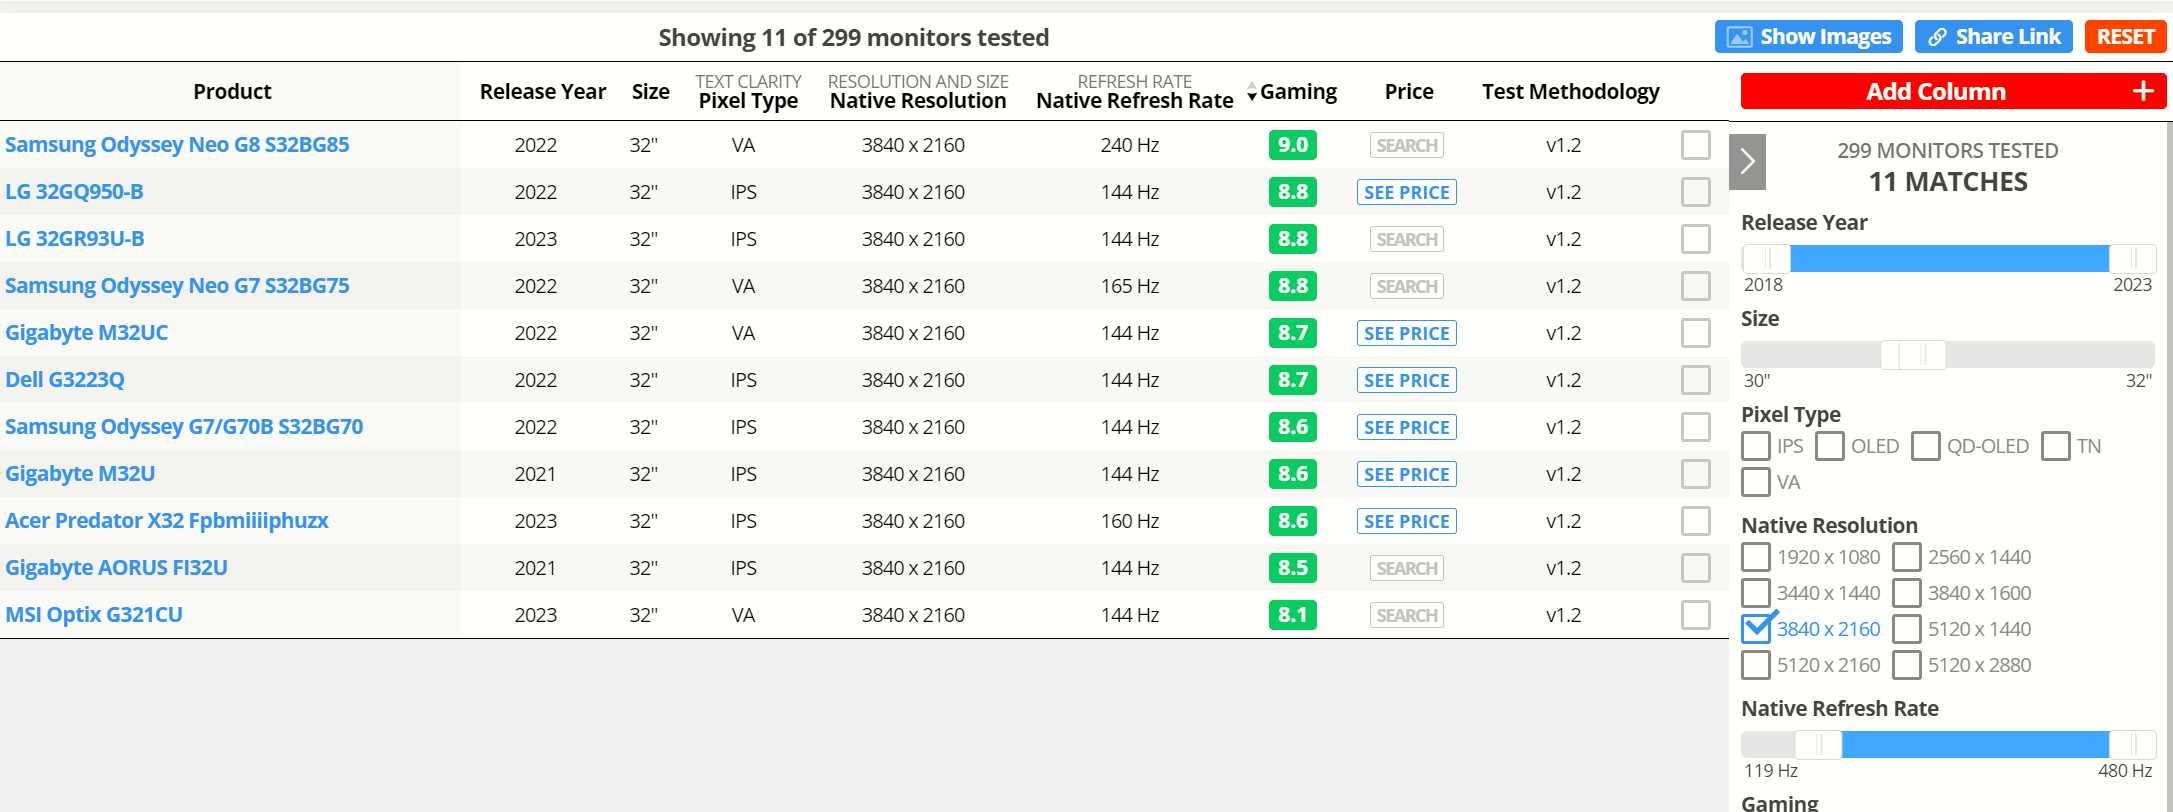Open the LG 32GQ950-B review link

point(74,192)
